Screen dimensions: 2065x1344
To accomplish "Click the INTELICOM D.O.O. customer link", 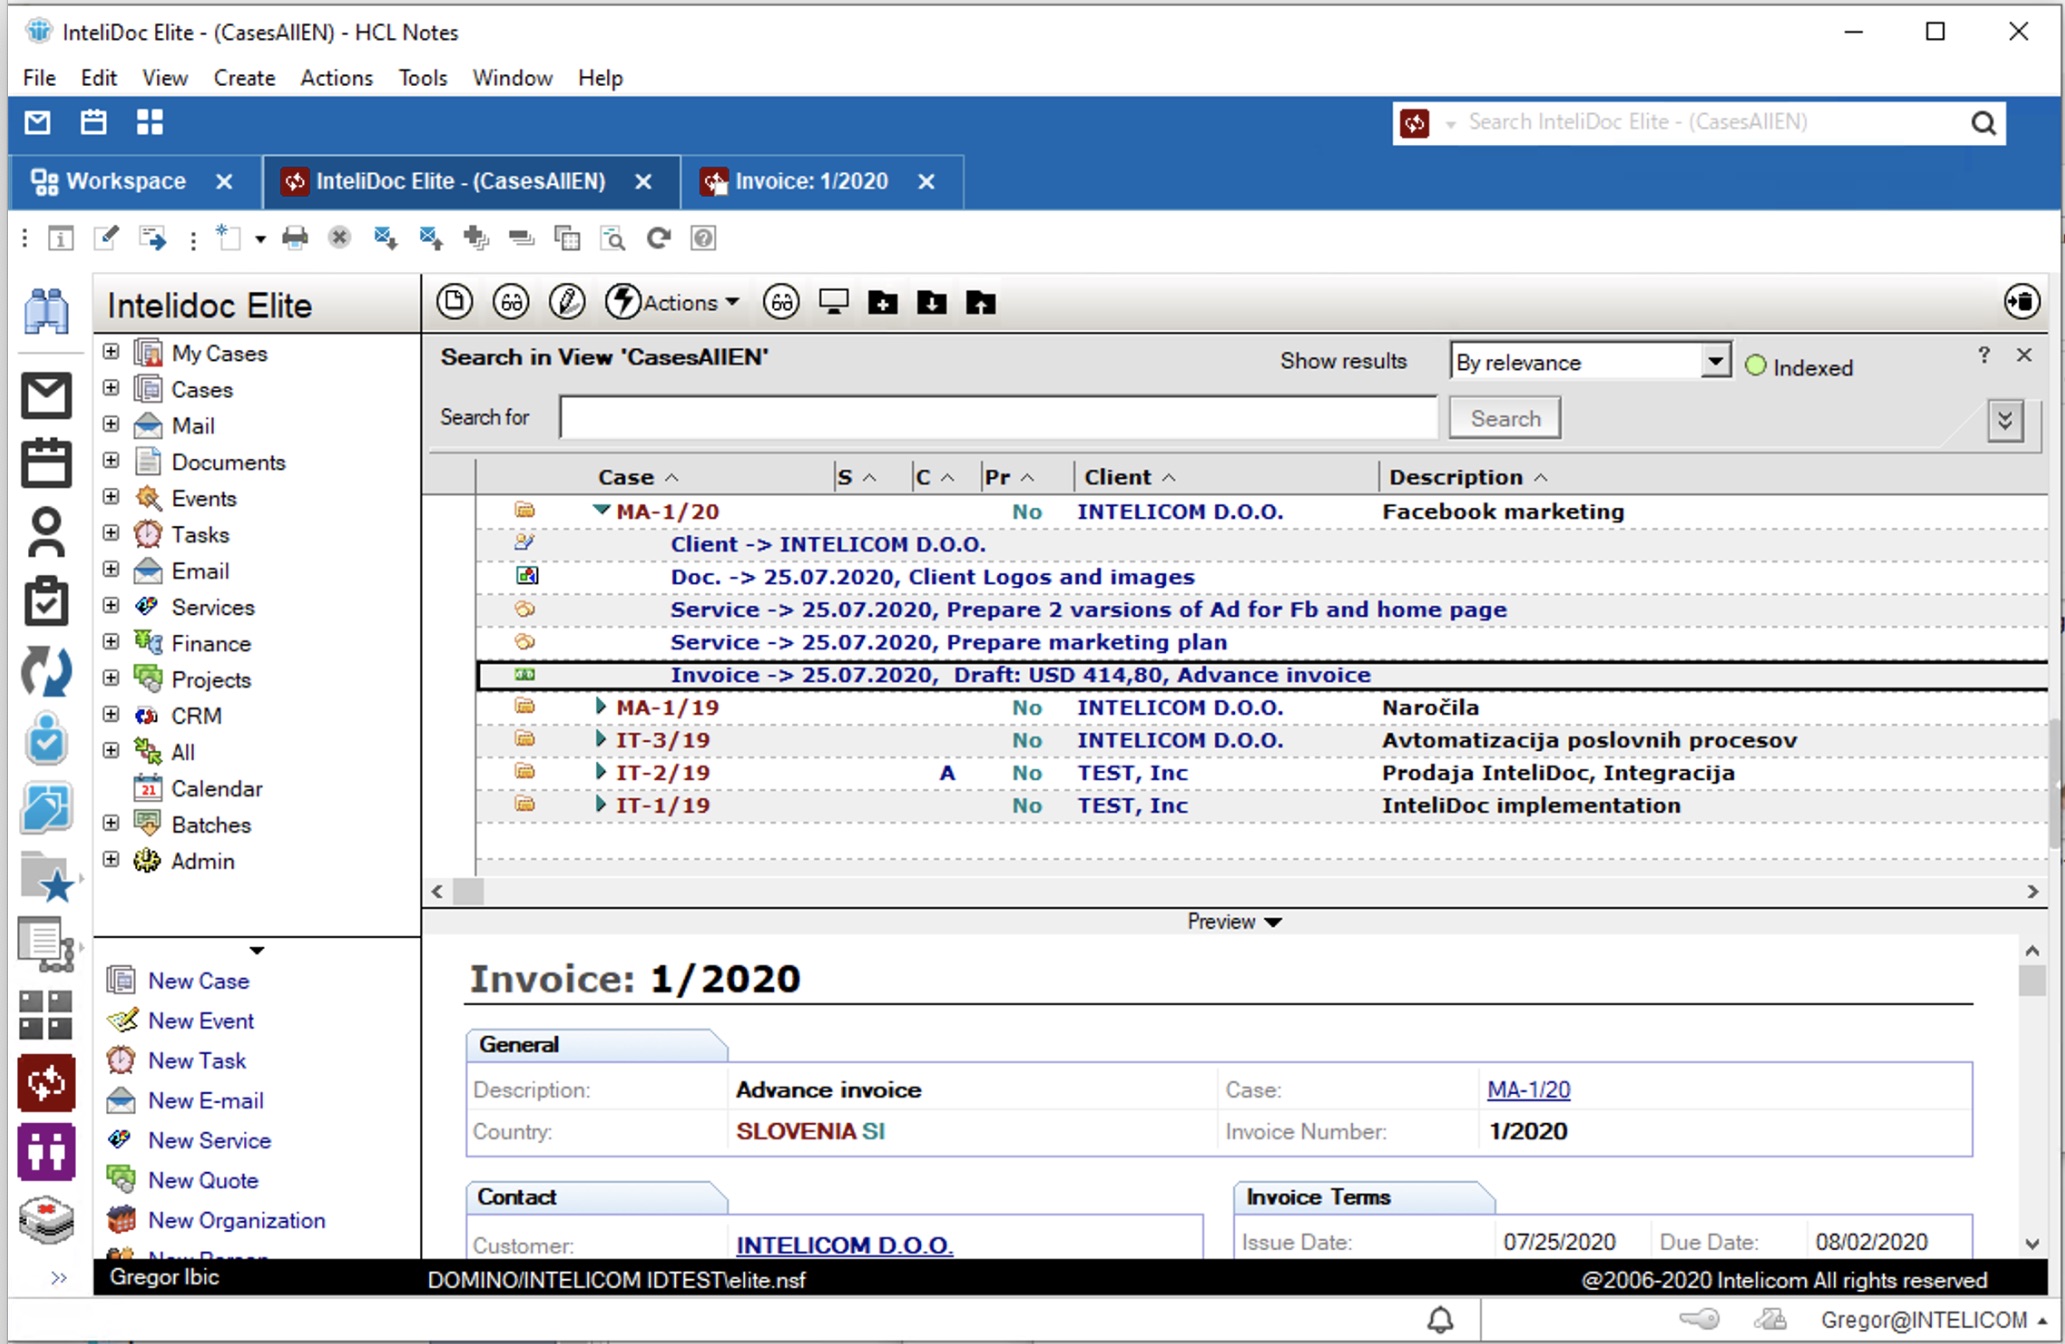I will (846, 1242).
